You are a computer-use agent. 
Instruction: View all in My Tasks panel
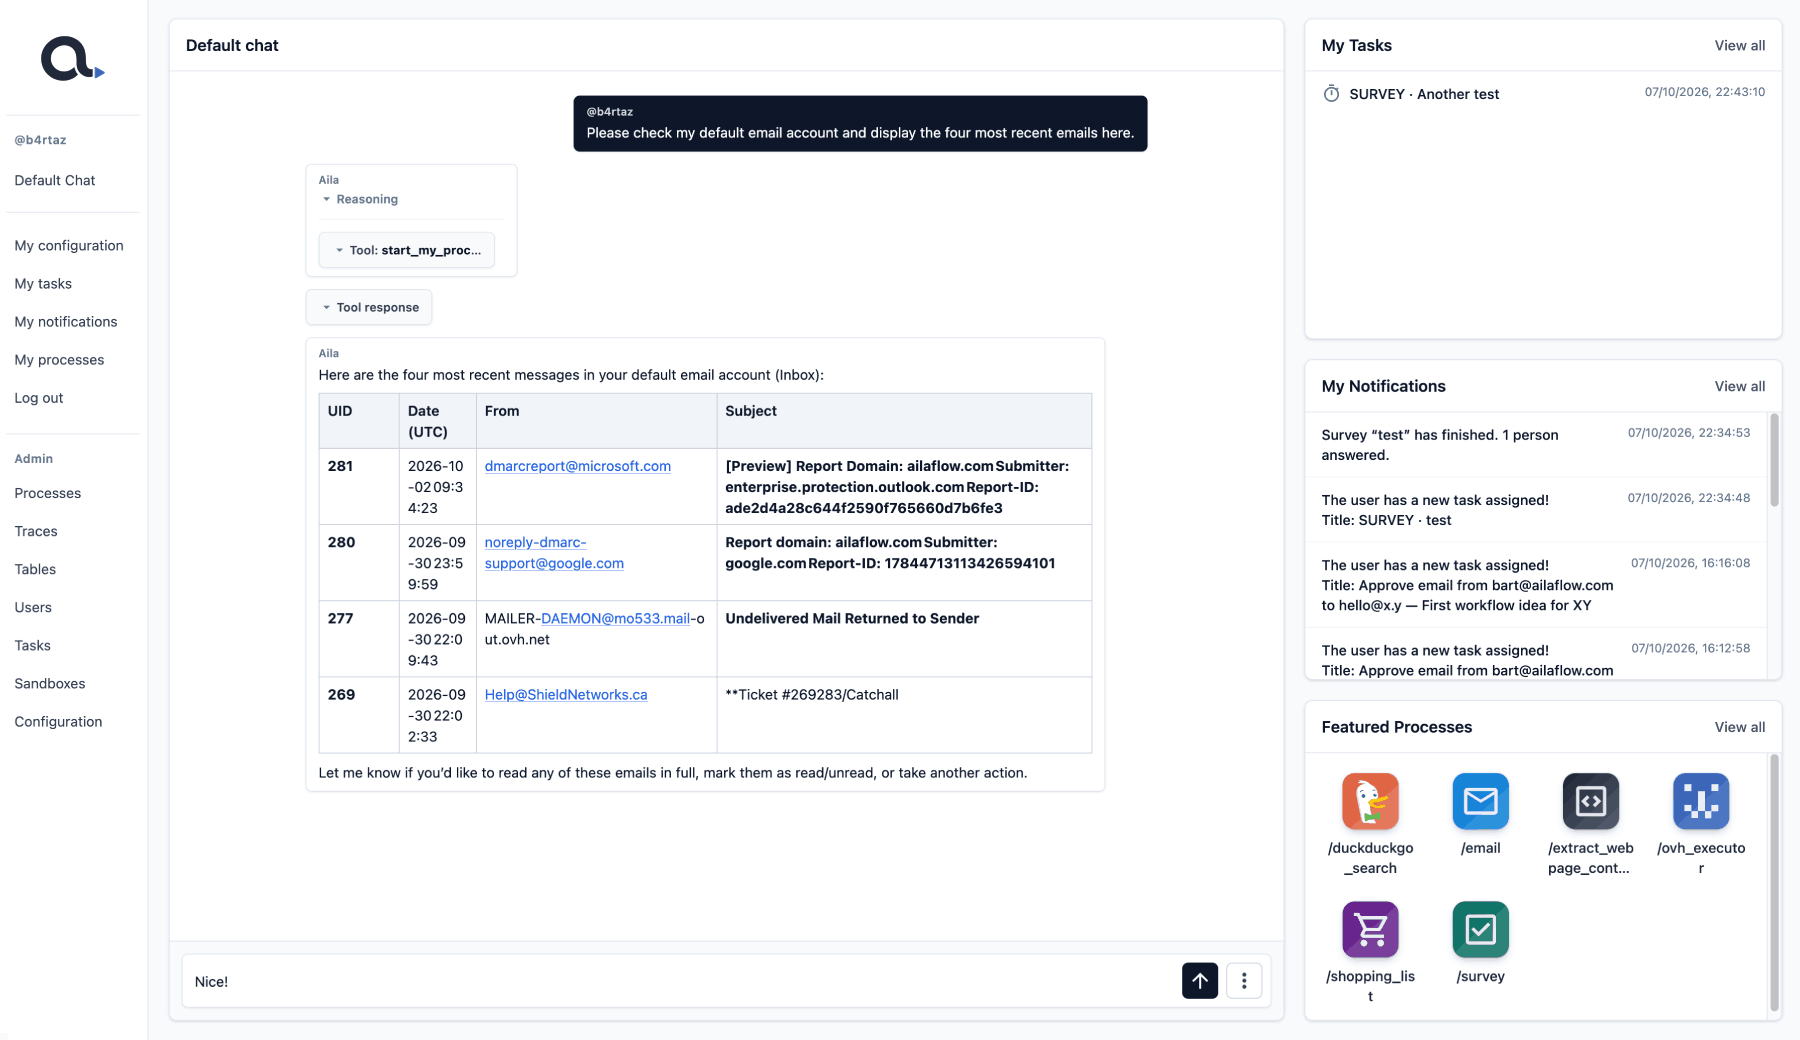pyautogui.click(x=1739, y=45)
